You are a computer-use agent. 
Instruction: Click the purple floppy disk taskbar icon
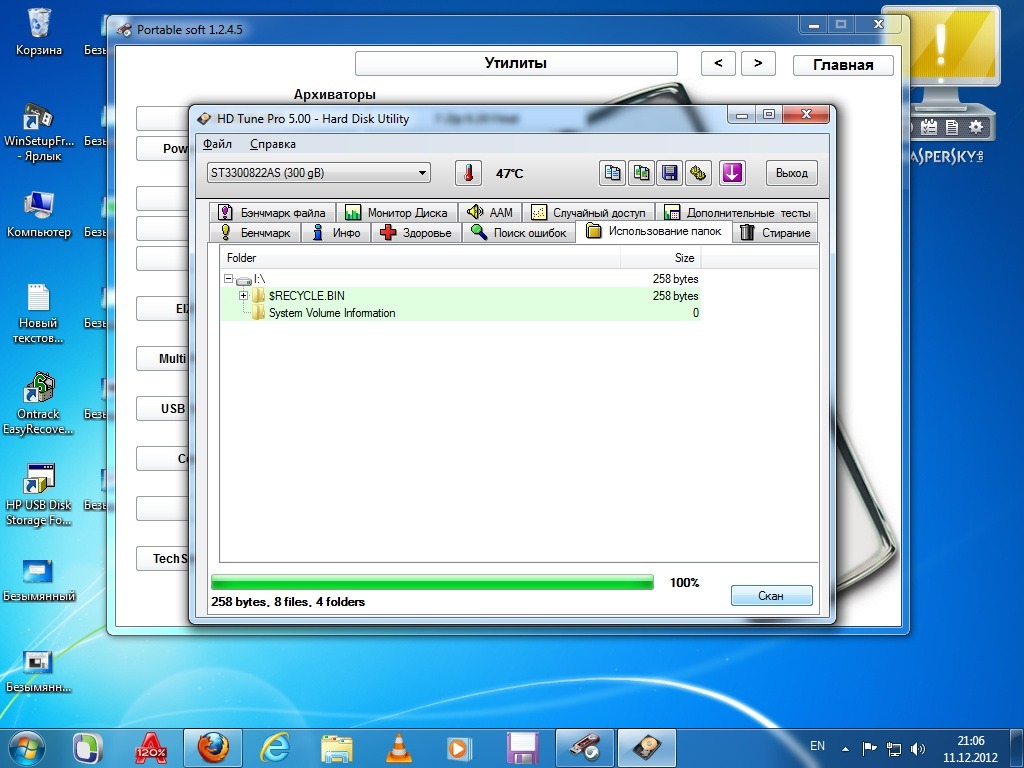(x=522, y=748)
